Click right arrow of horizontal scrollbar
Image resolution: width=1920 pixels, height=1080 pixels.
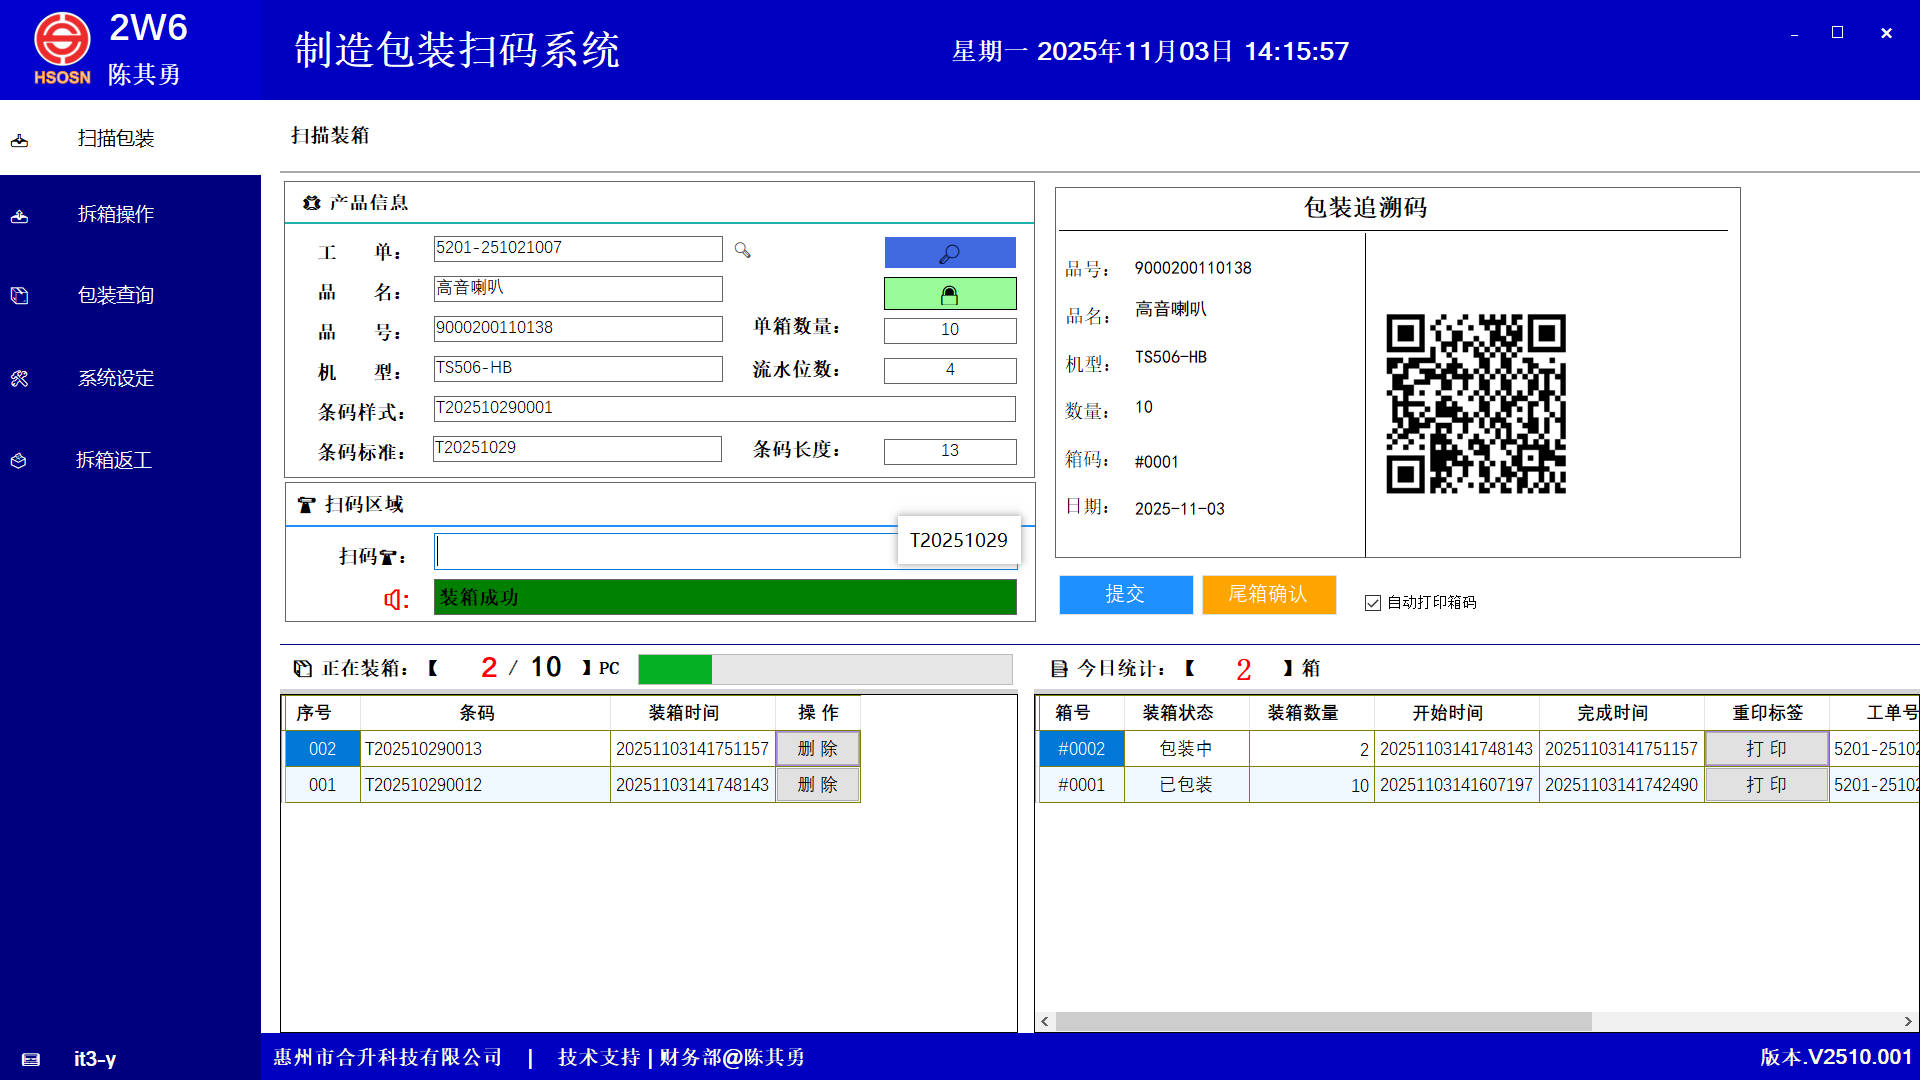pos(1908,1021)
